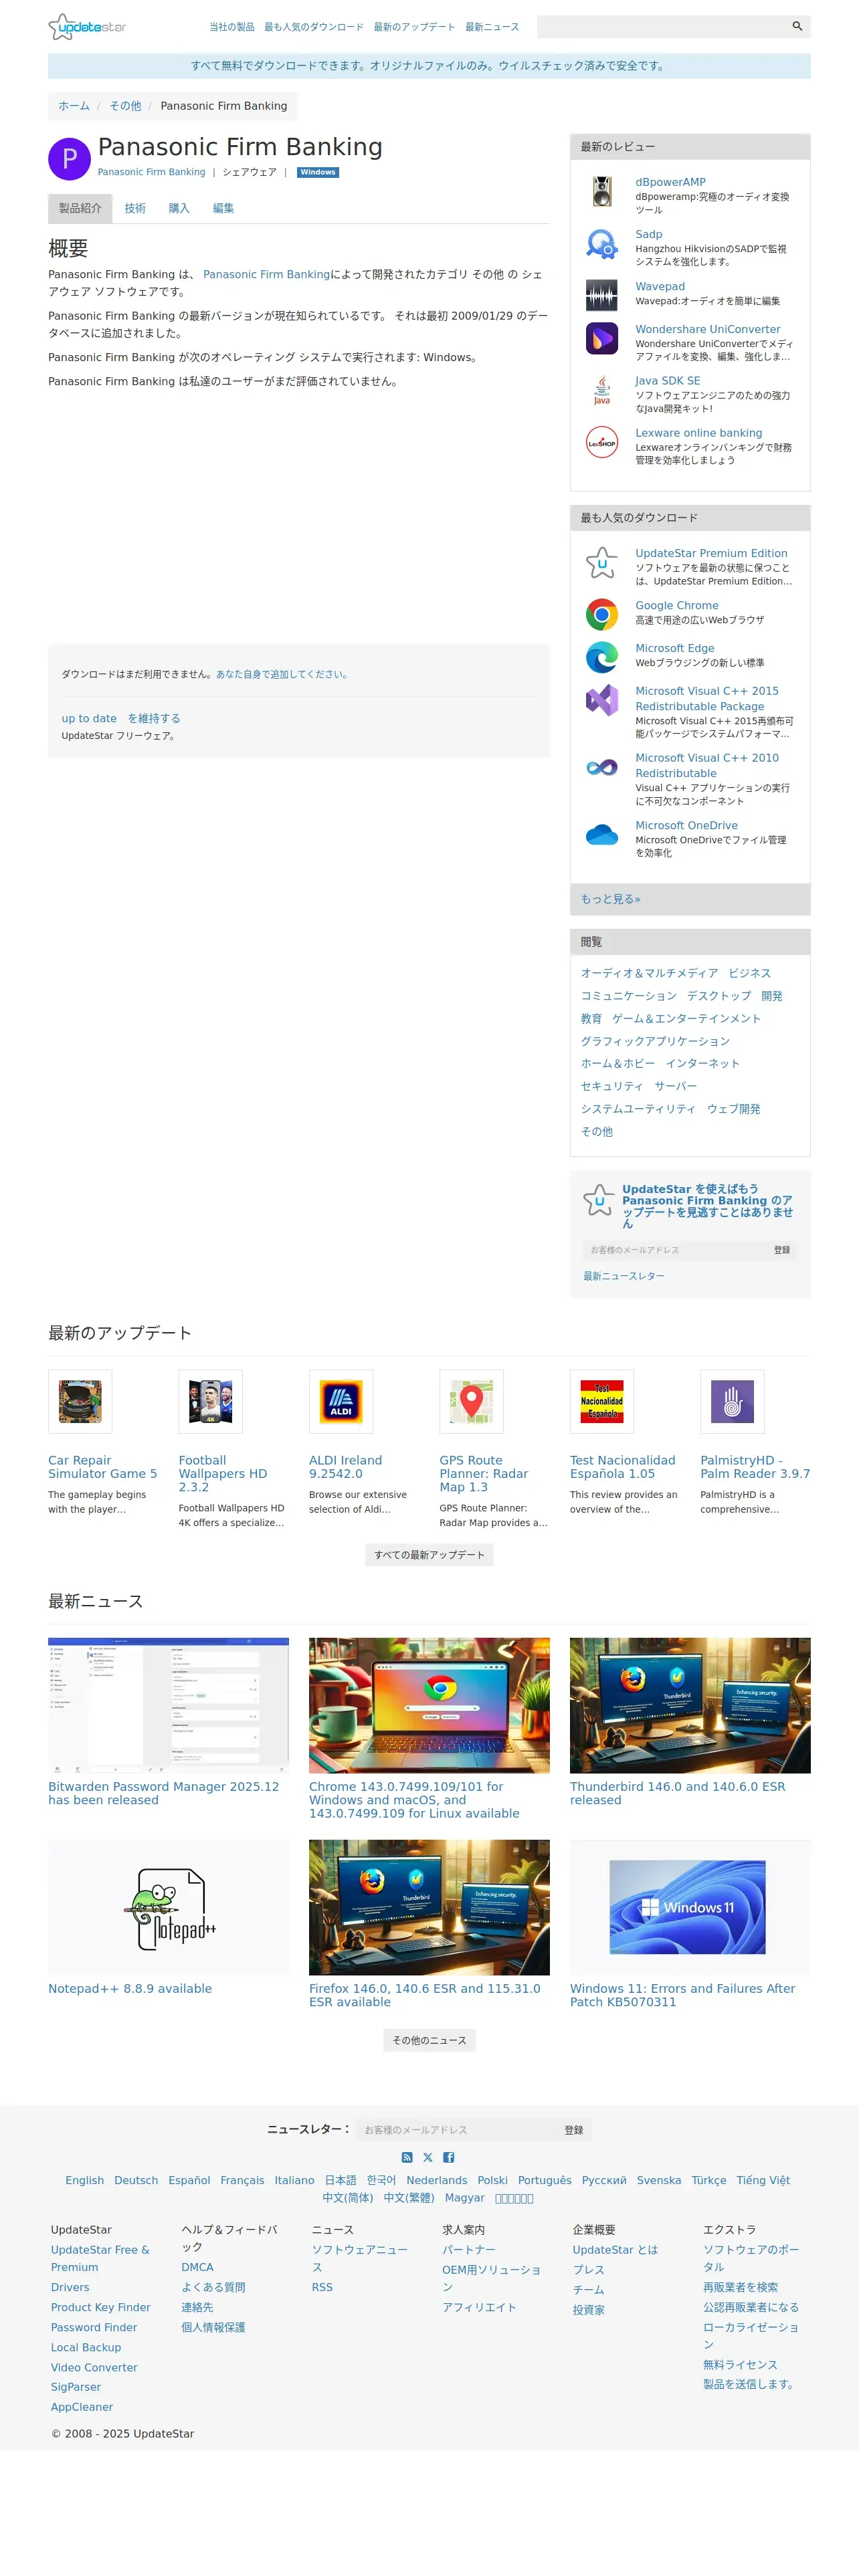Open Thunderbird 146.0 news headline
Viewport: 859px width, 2576px height.
pos(678,1793)
